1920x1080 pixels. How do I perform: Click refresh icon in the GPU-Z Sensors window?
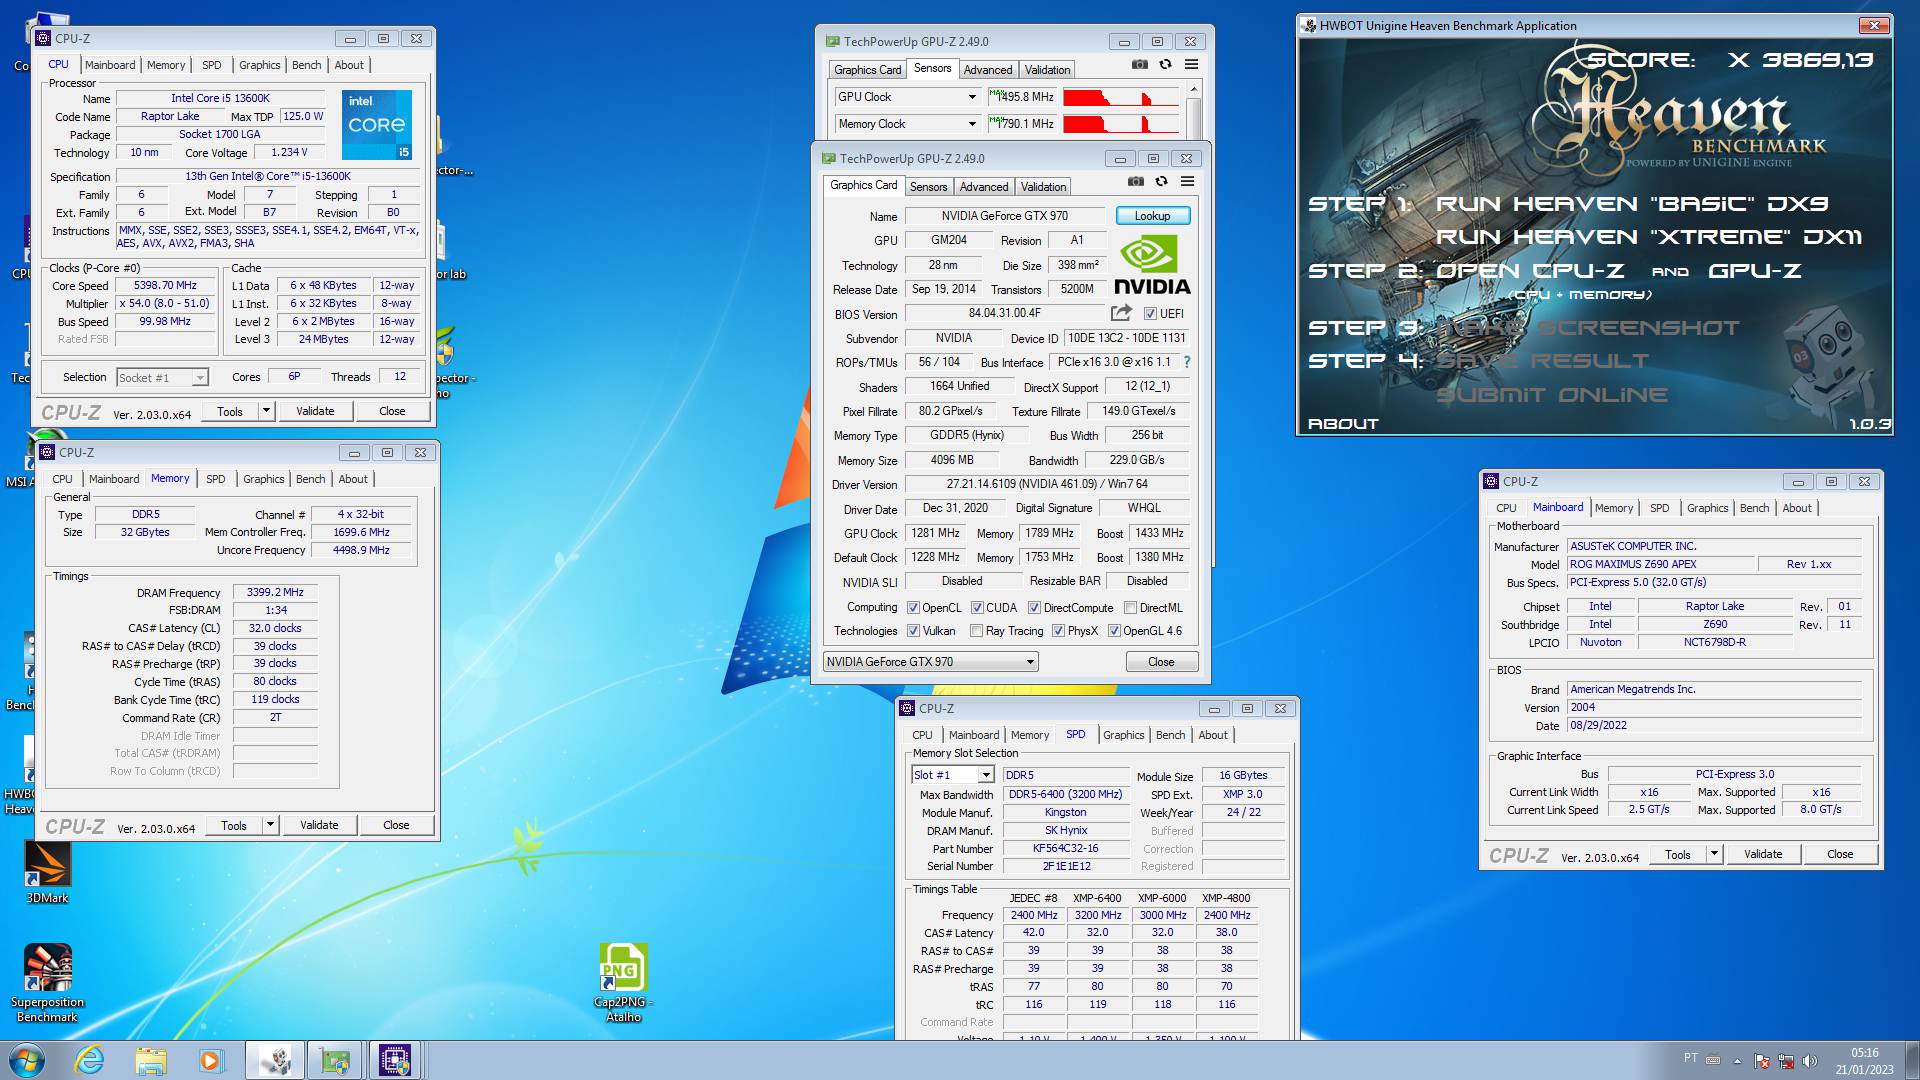1165,65
